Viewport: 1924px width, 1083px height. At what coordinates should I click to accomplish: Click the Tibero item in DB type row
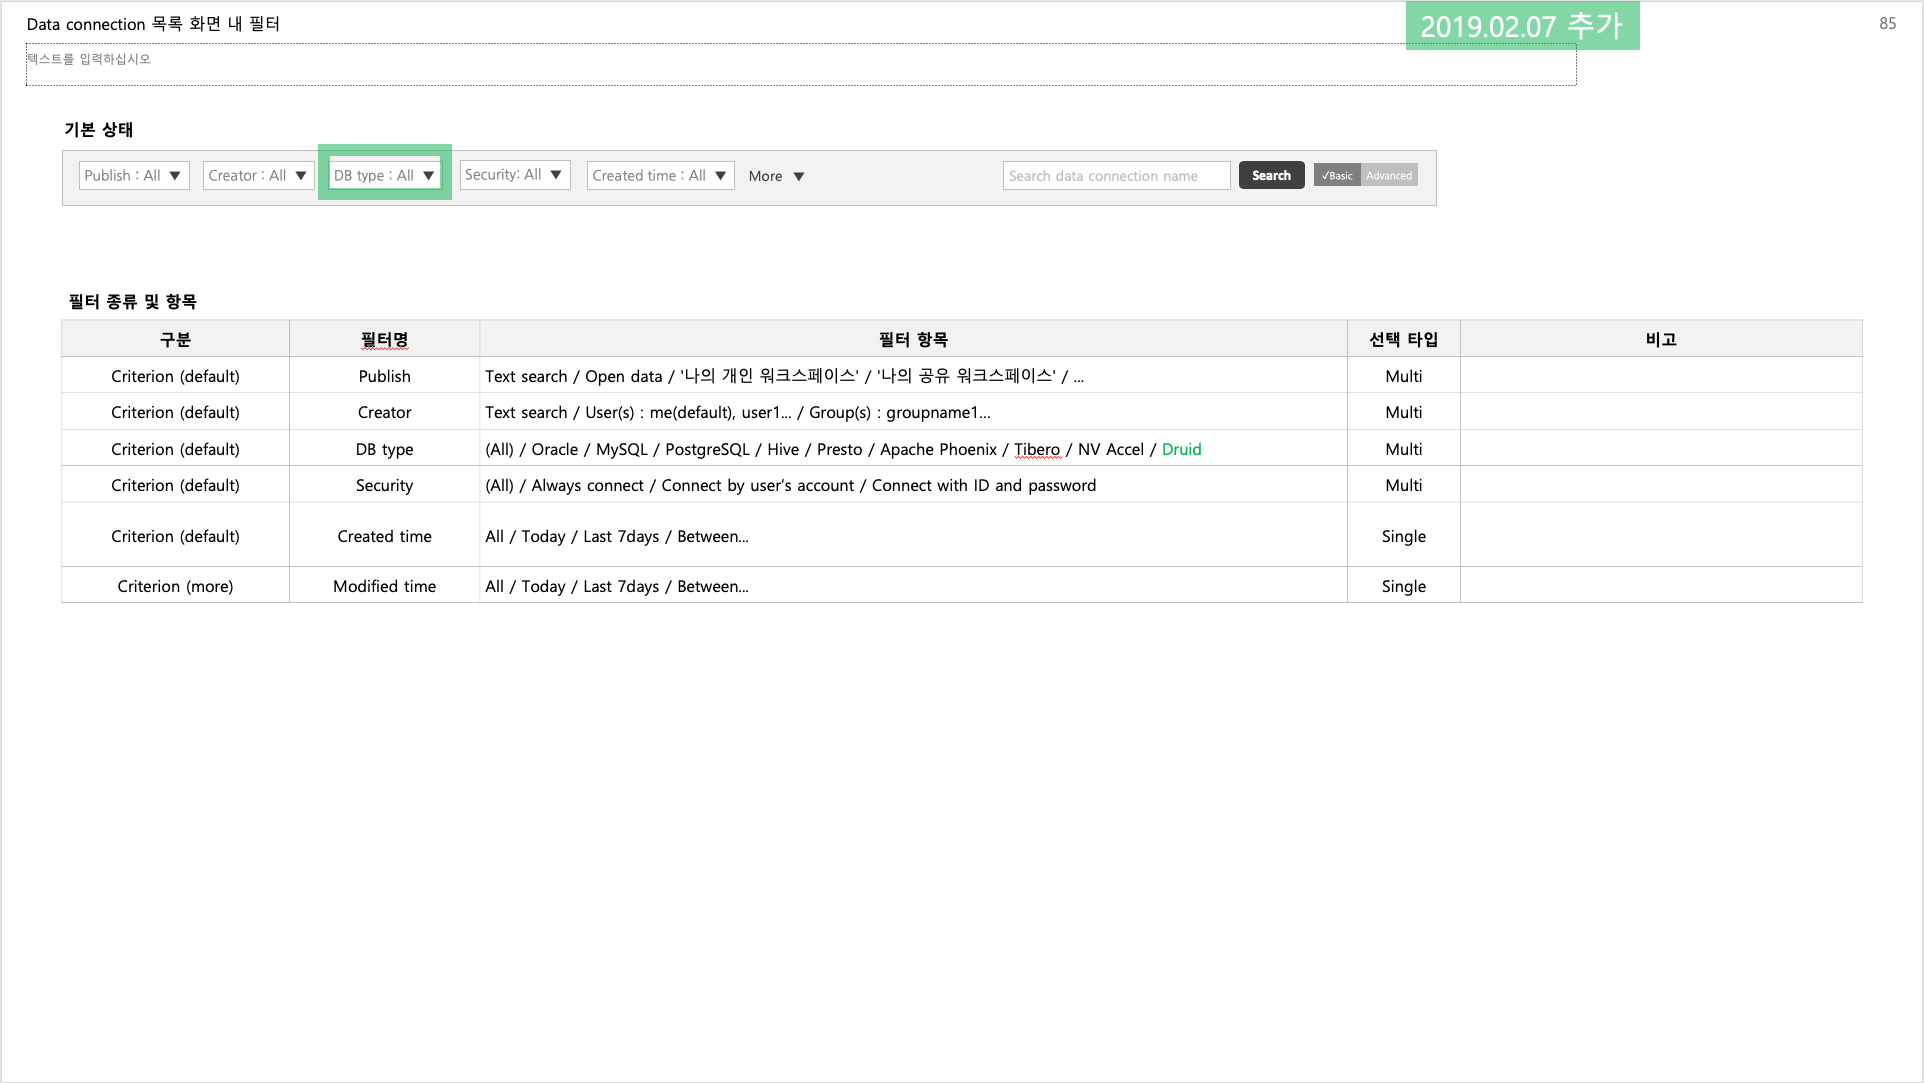click(x=1037, y=449)
